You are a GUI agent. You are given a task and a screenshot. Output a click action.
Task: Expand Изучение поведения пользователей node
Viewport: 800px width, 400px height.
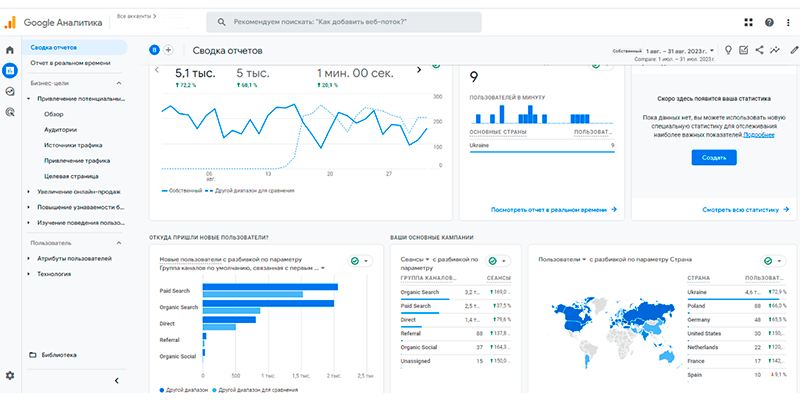pyautogui.click(x=29, y=223)
